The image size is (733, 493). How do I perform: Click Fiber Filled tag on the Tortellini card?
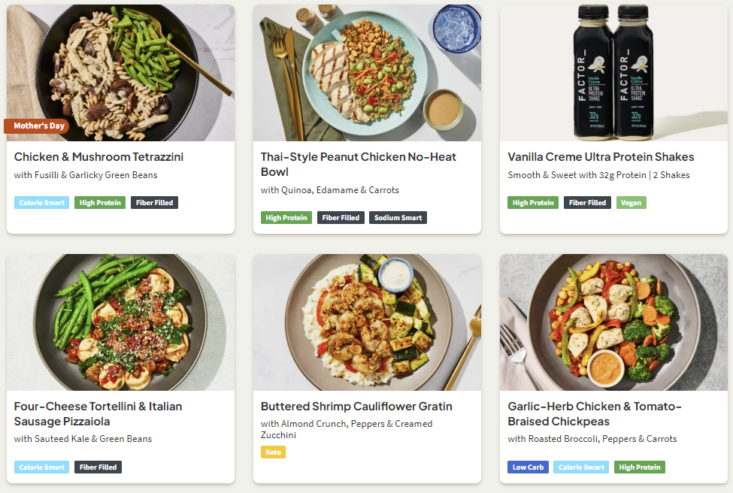click(x=98, y=467)
